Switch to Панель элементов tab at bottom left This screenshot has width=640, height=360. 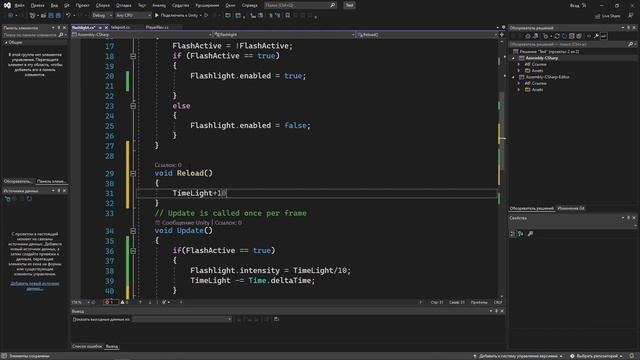pos(51,181)
